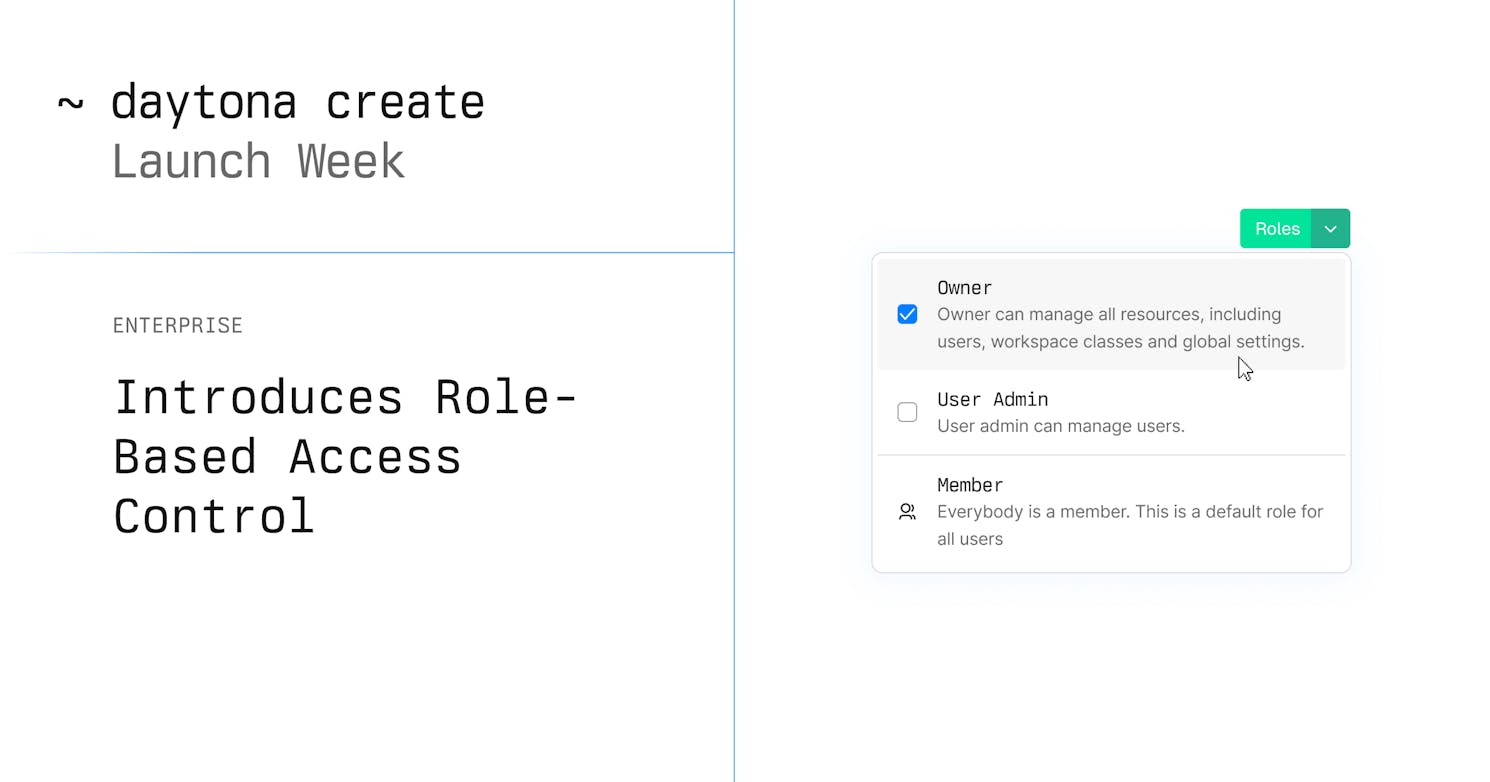1490x782 pixels.
Task: Enable the User Admin checkbox
Action: click(x=907, y=412)
